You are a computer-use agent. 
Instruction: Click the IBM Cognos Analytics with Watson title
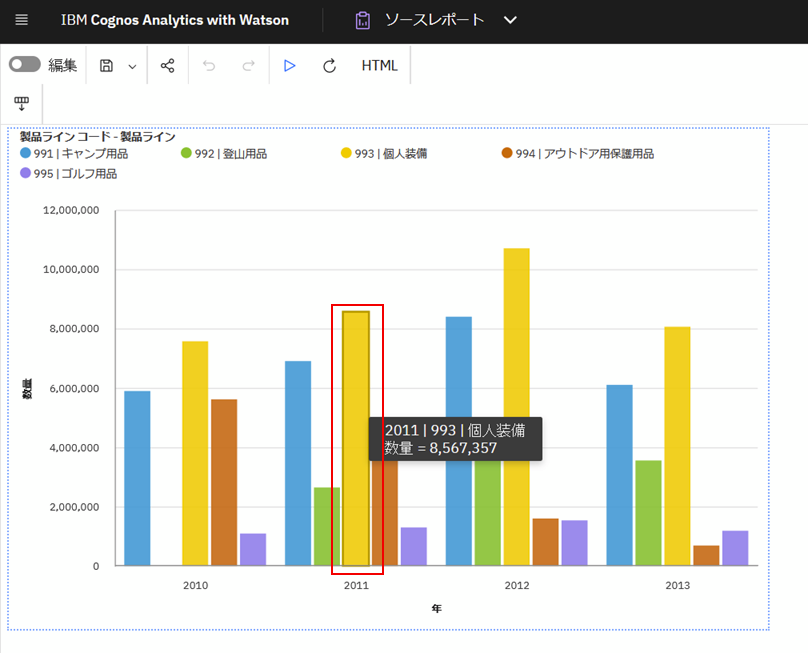[x=175, y=20]
